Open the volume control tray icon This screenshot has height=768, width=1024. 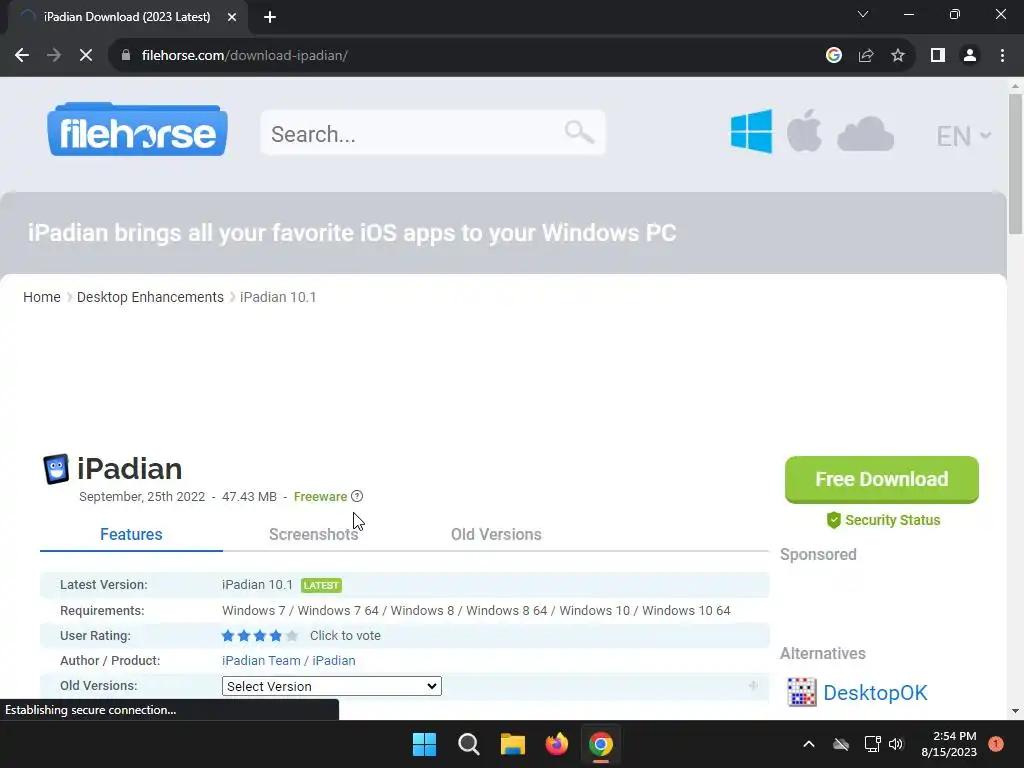point(896,744)
